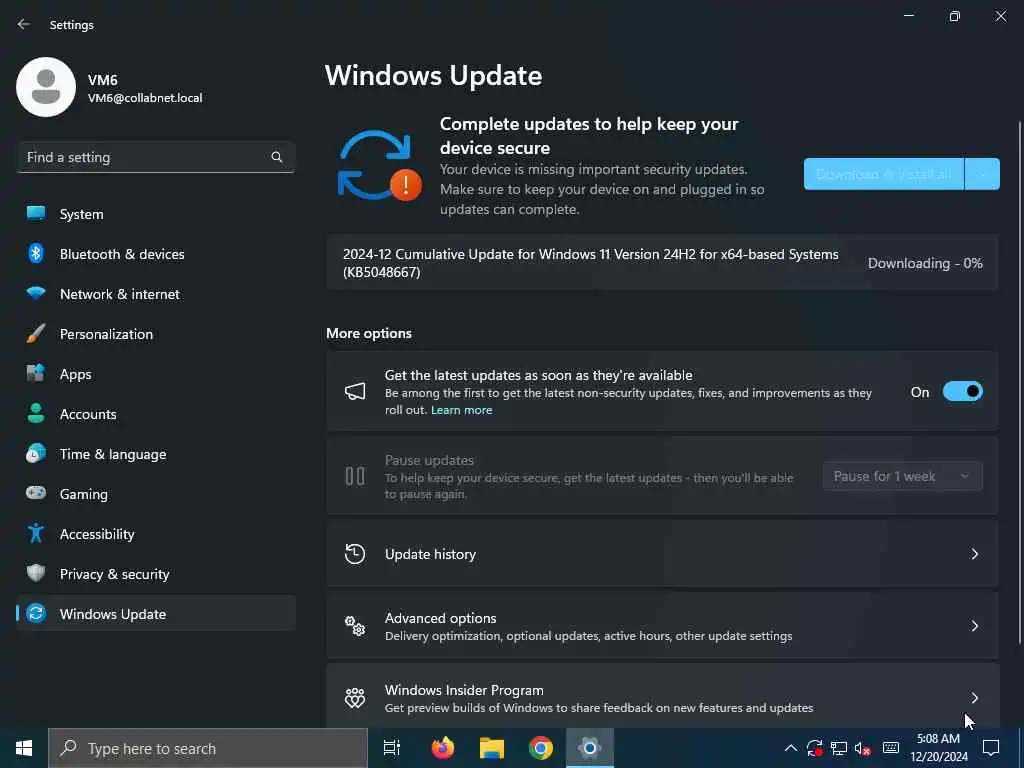Open the touch keyboard tray icon
The image size is (1024, 768).
891,748
